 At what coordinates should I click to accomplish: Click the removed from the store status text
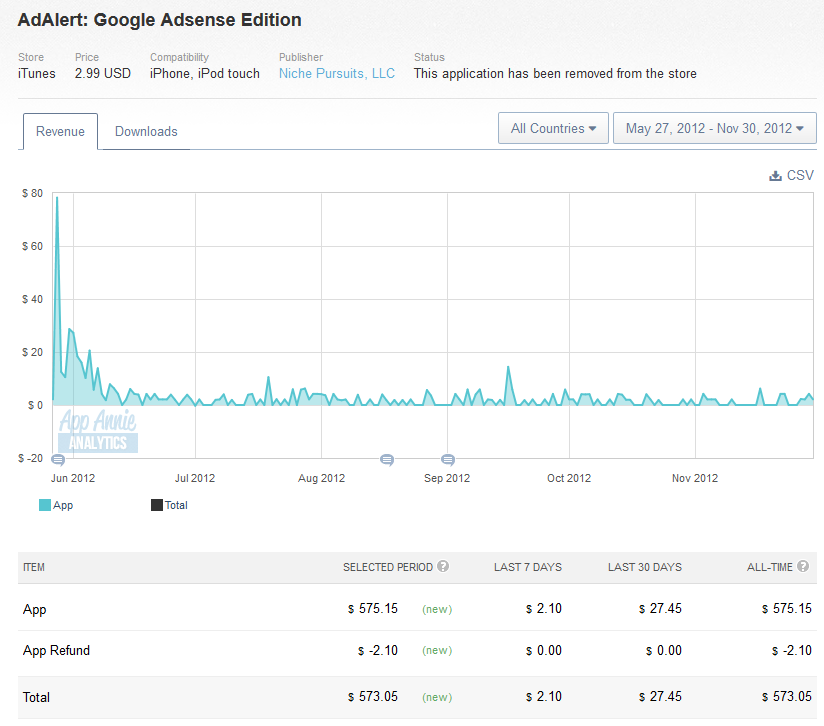click(x=555, y=74)
